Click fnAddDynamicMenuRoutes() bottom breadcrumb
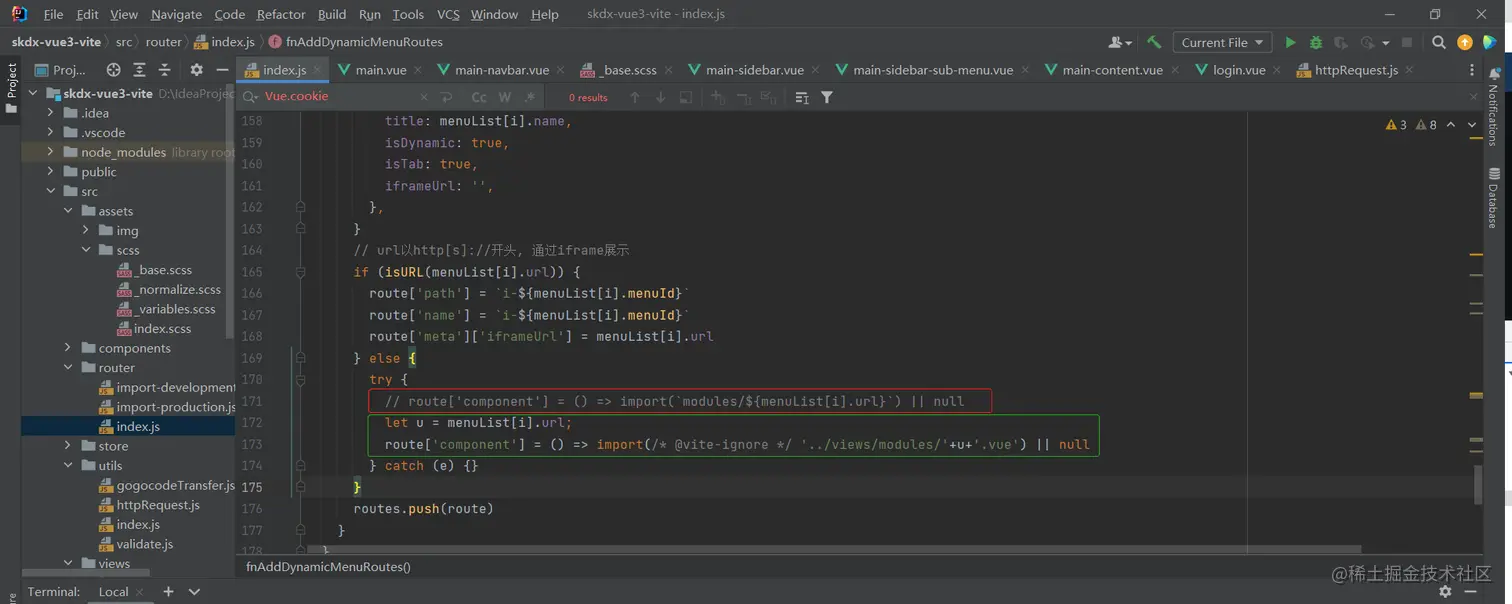1512x604 pixels. 328,566
